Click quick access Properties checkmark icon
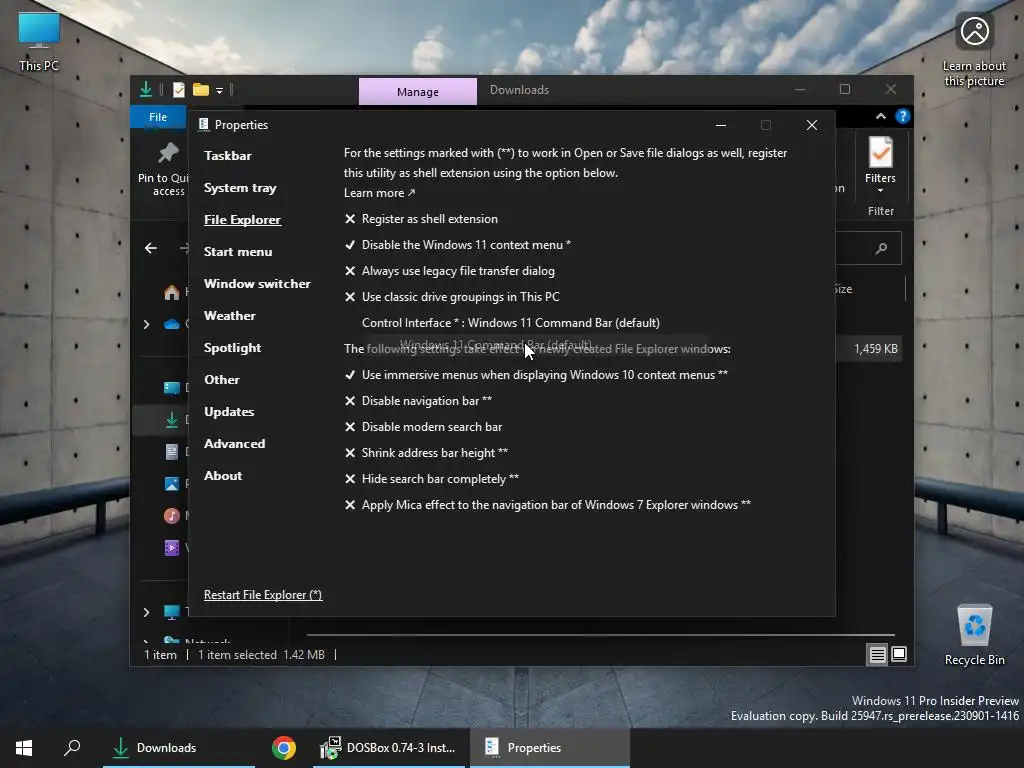 click(x=179, y=89)
